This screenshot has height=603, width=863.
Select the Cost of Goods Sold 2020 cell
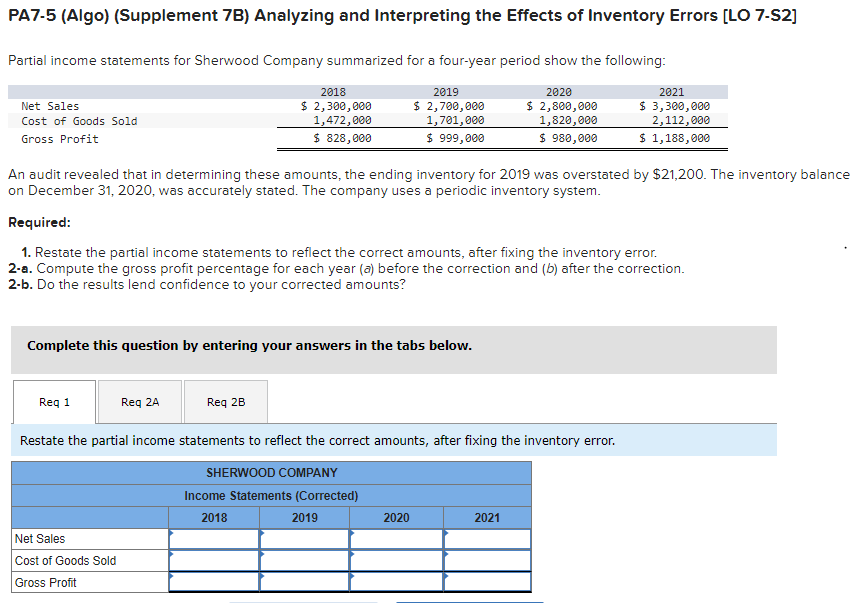point(395,560)
